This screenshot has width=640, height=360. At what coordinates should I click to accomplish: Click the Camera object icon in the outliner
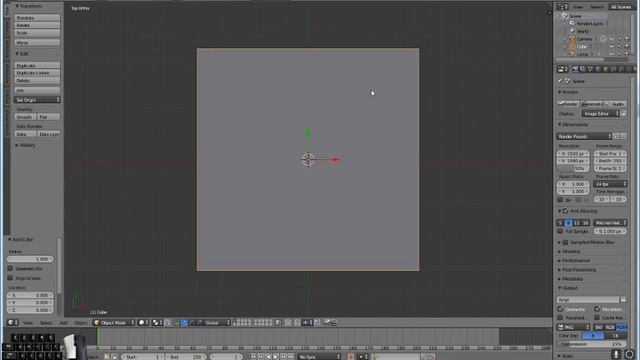point(572,39)
